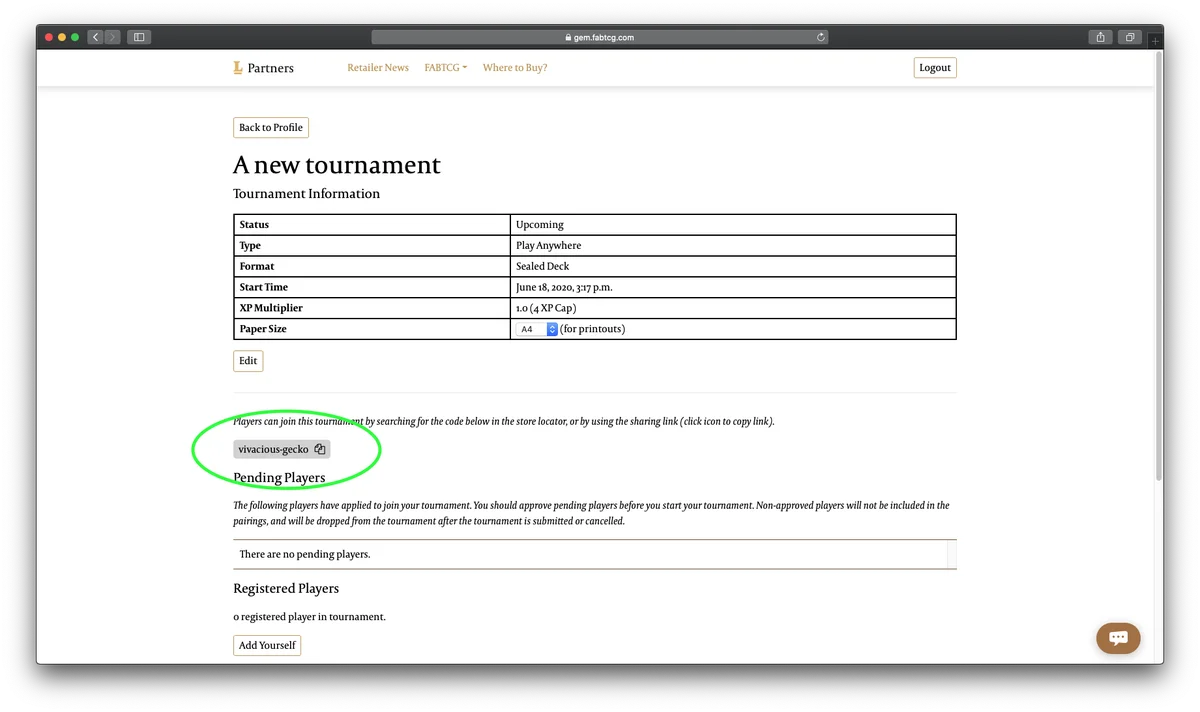
Task: Return with the Back to Profile button
Action: pos(271,128)
